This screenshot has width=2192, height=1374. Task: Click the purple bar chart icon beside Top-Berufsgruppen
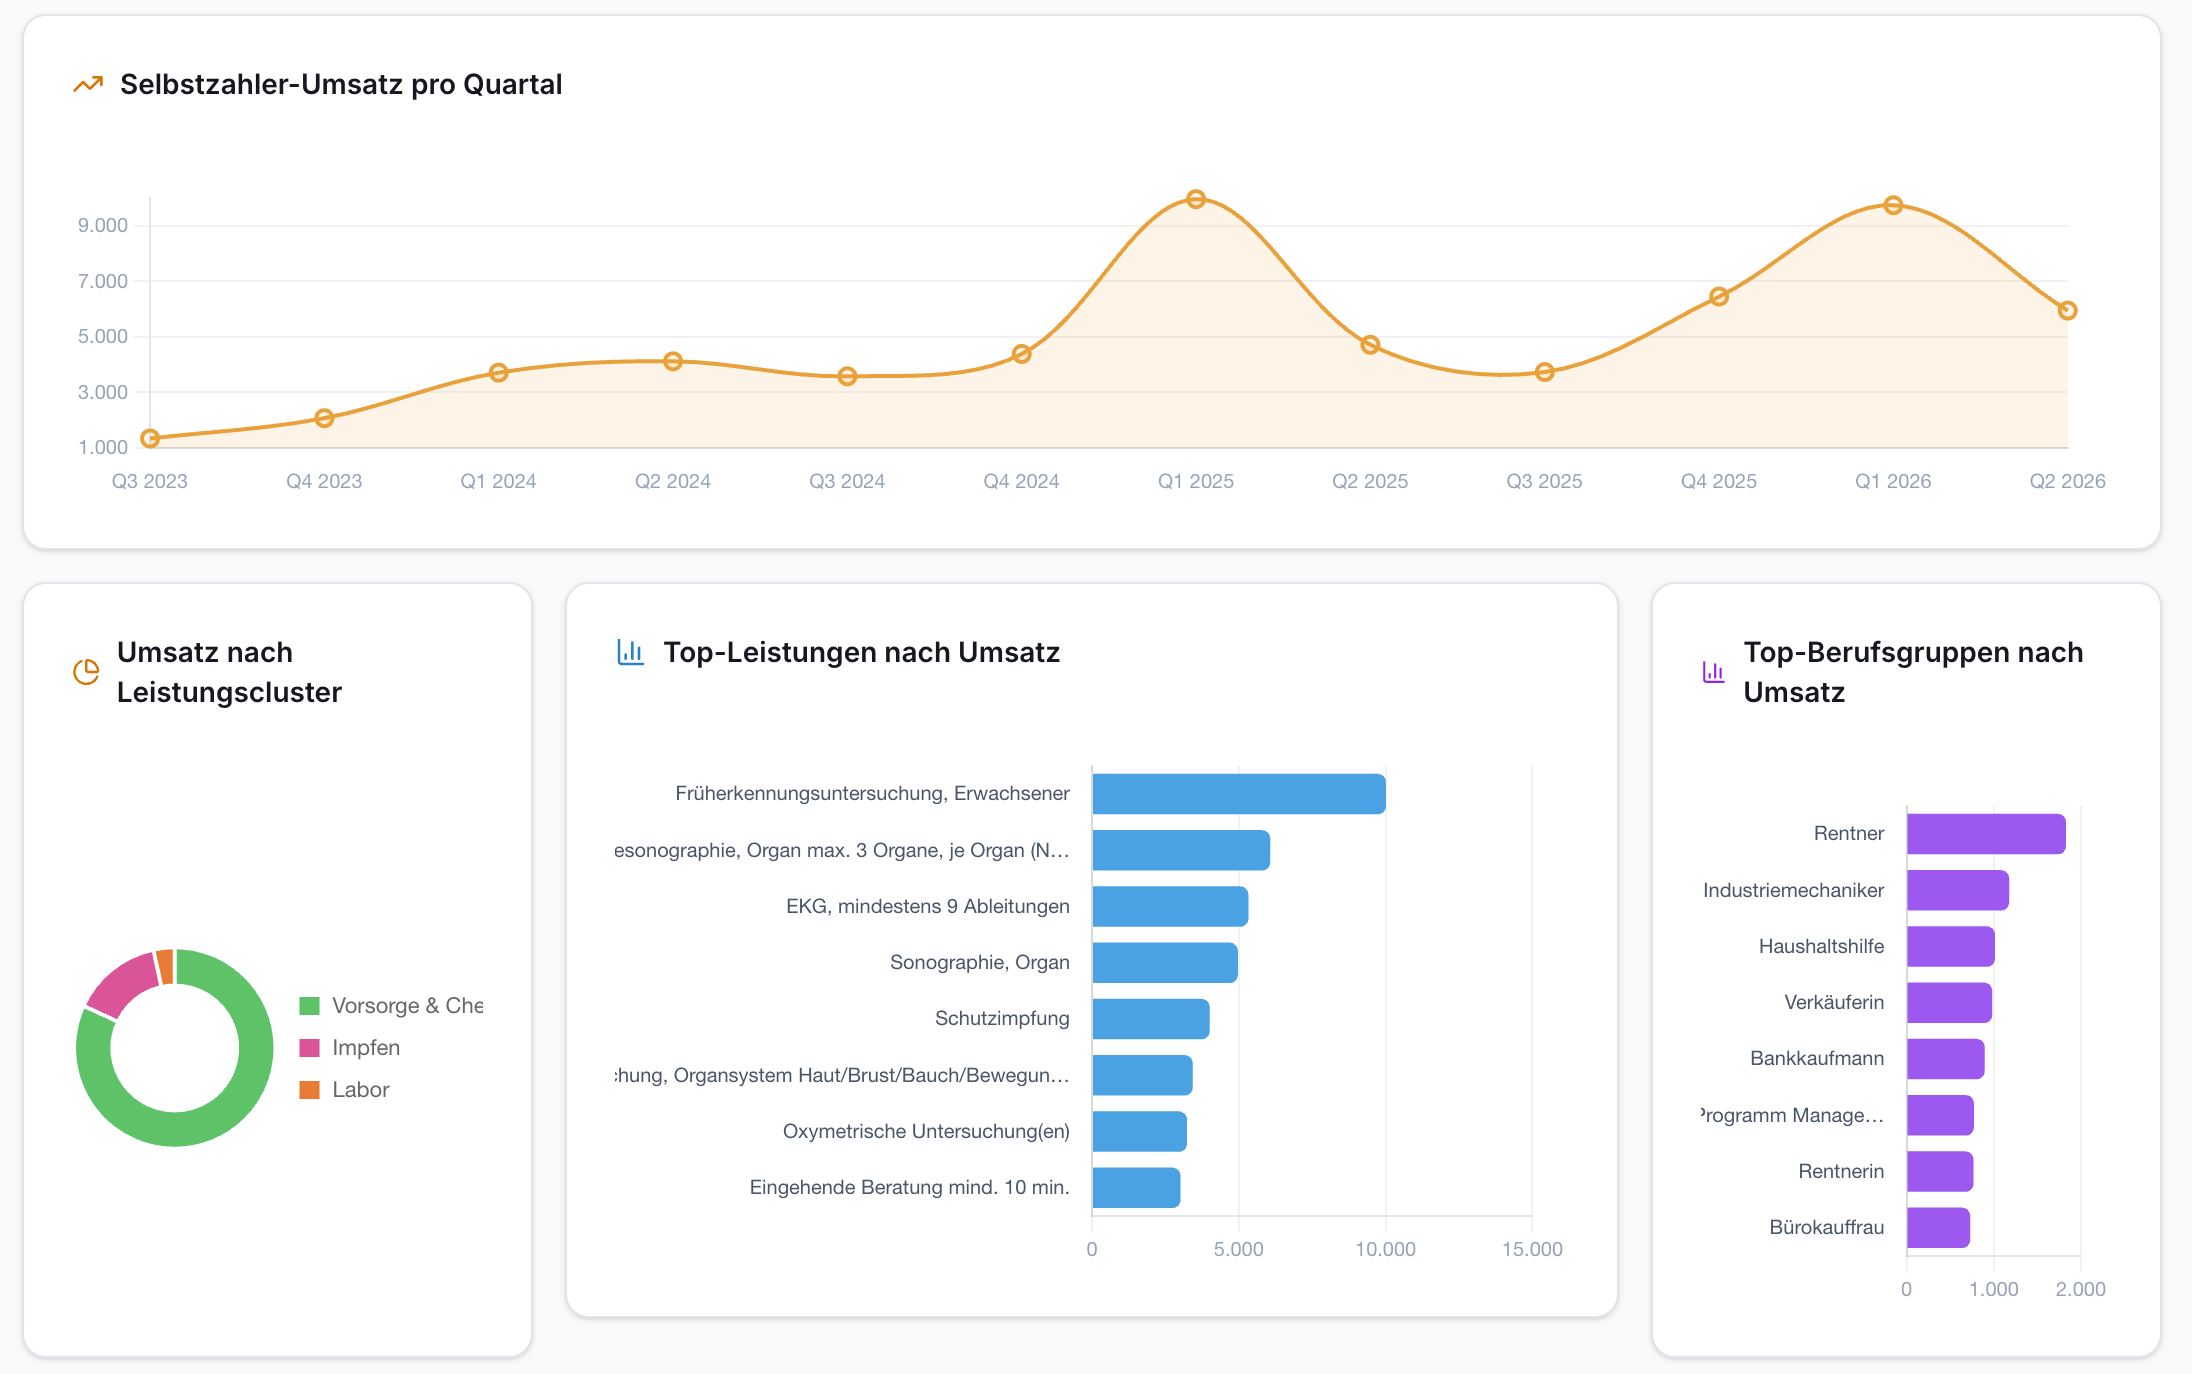tap(1714, 672)
